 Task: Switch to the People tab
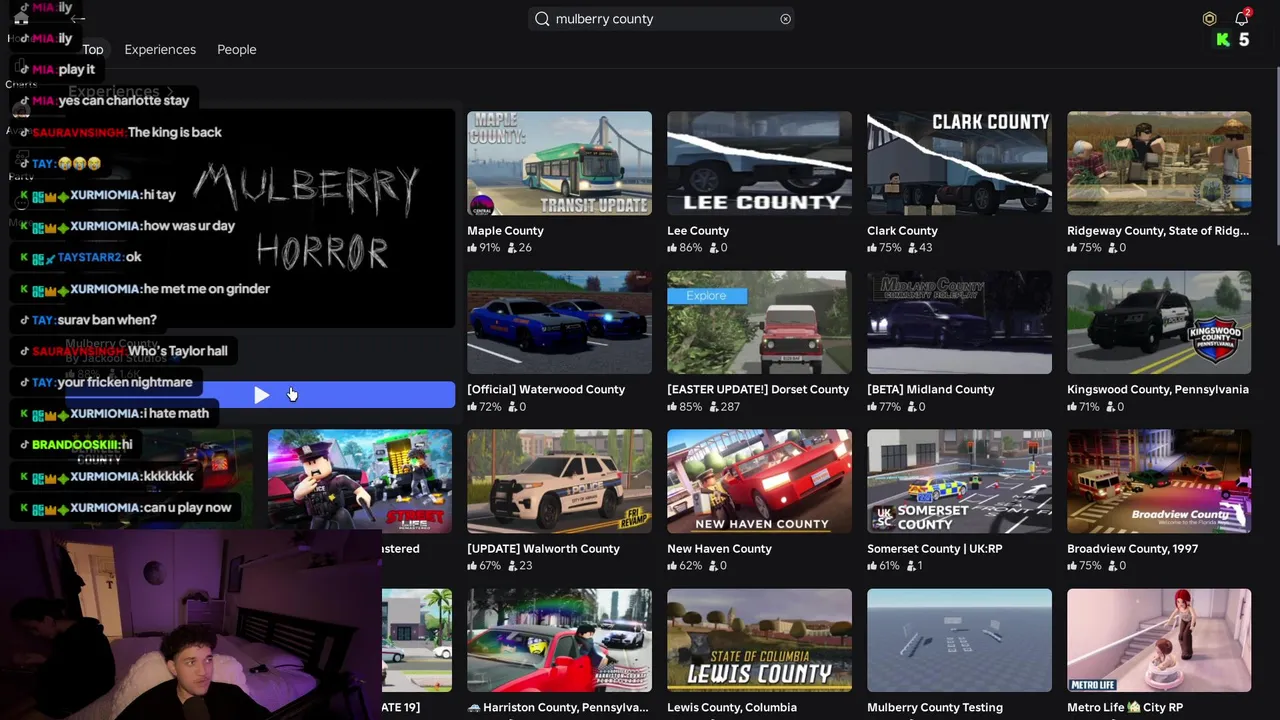(x=237, y=49)
